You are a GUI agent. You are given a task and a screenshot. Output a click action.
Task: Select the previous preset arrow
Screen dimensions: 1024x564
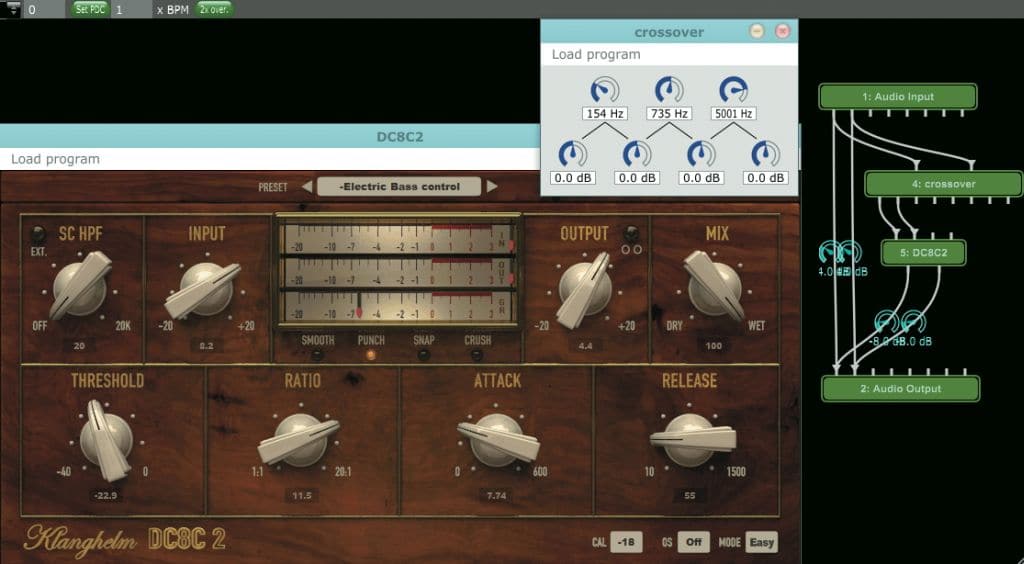[x=306, y=187]
